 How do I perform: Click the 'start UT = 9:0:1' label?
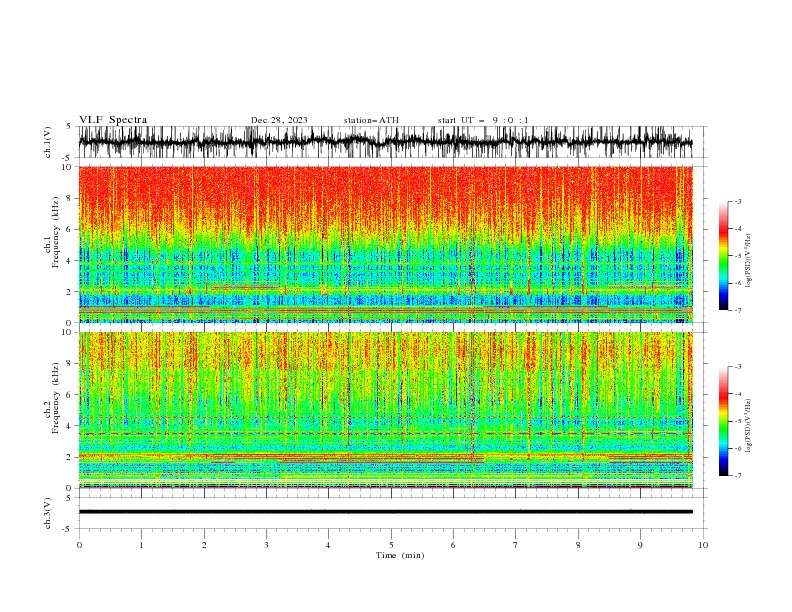pyautogui.click(x=483, y=120)
